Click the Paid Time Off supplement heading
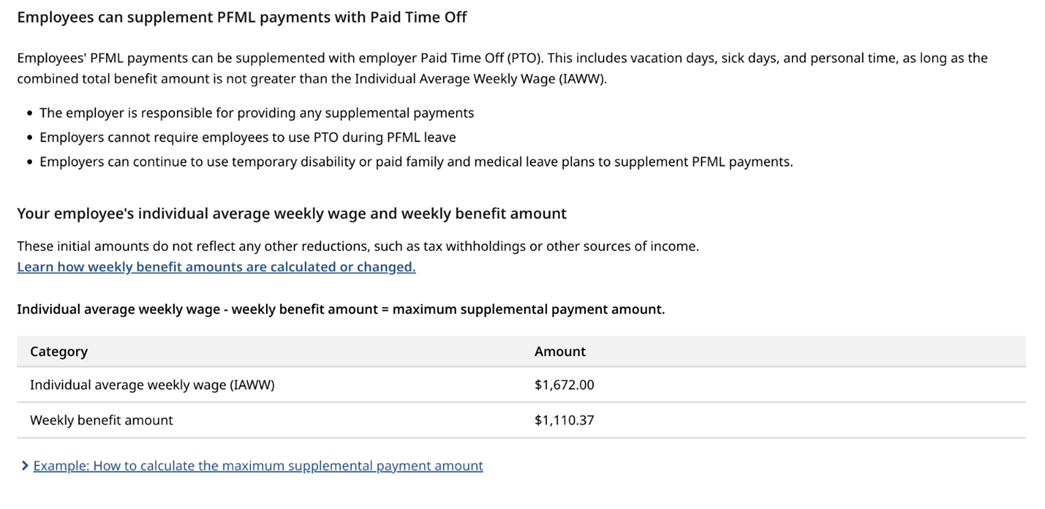 [x=242, y=17]
